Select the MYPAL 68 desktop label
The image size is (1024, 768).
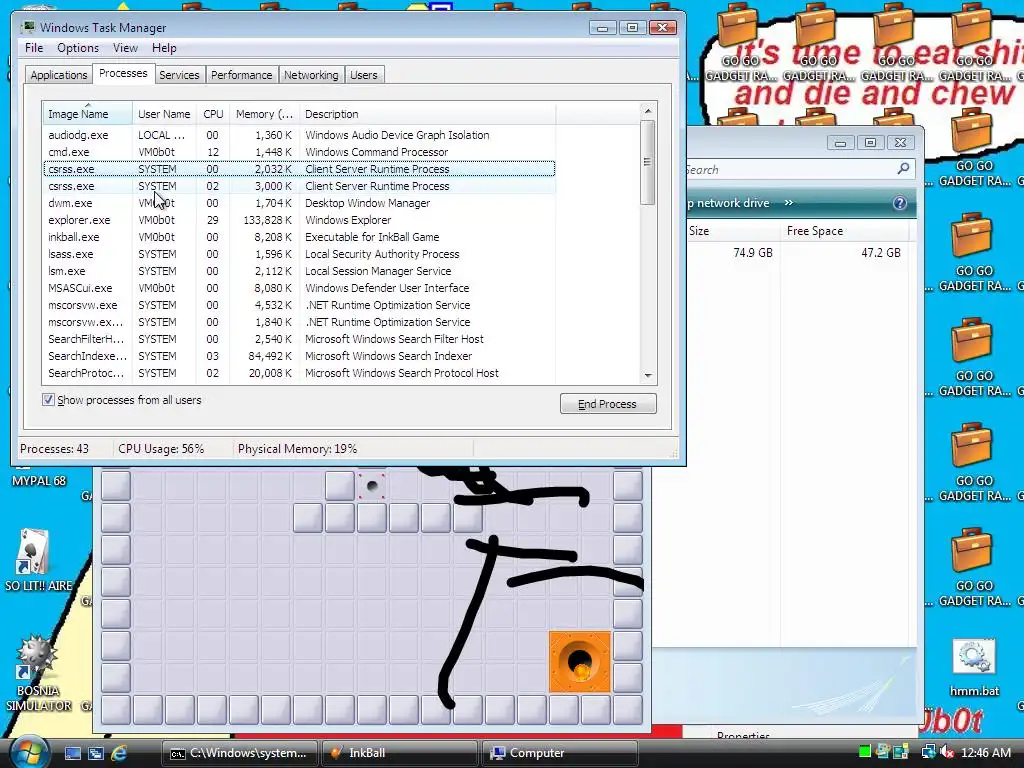click(39, 481)
